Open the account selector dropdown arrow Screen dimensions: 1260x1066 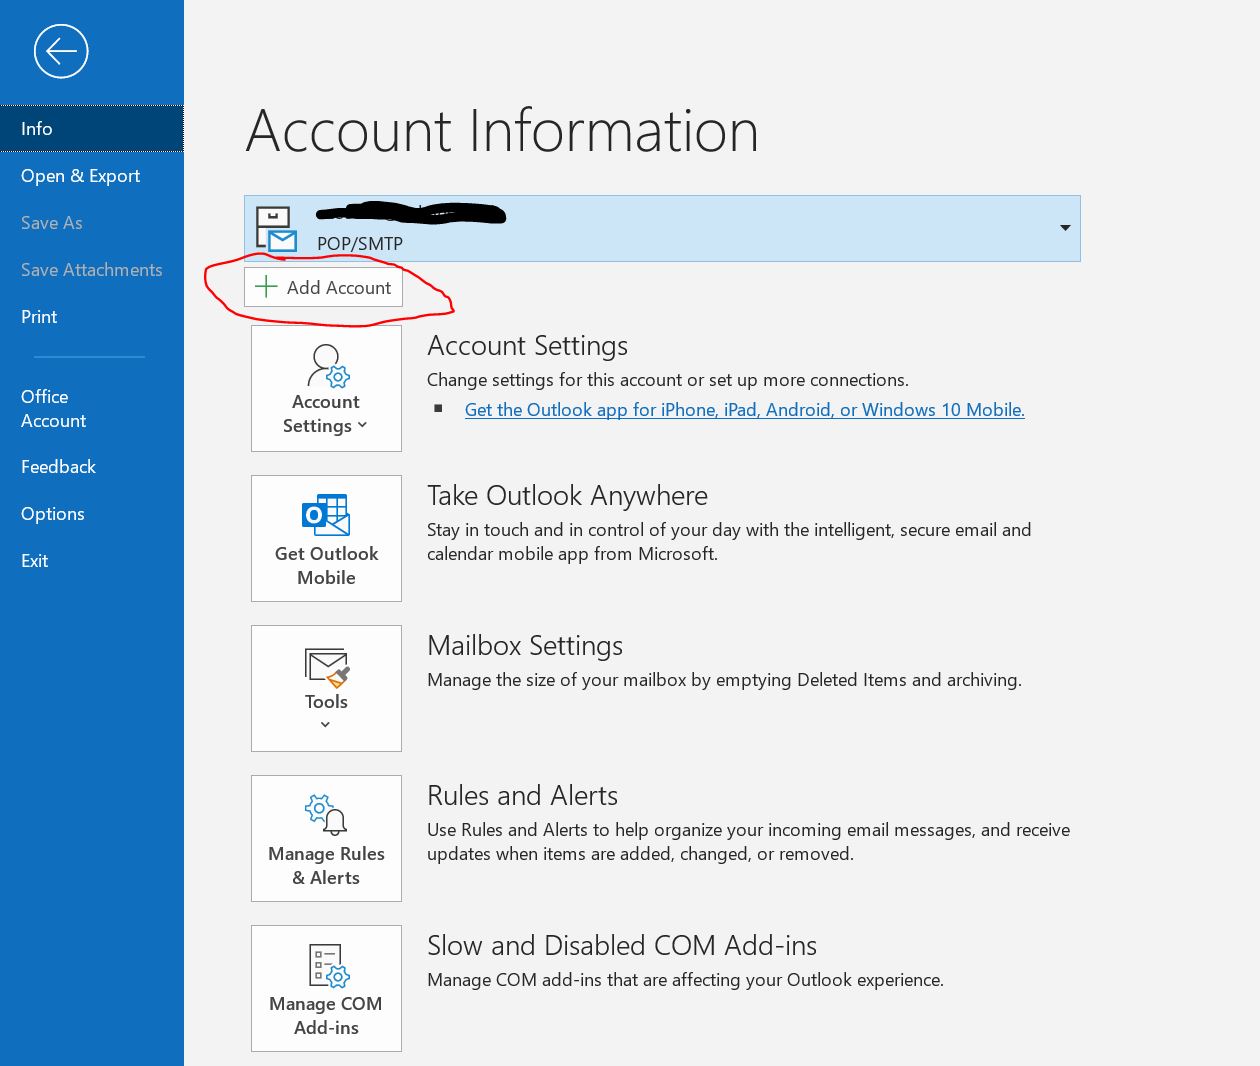[1065, 228]
